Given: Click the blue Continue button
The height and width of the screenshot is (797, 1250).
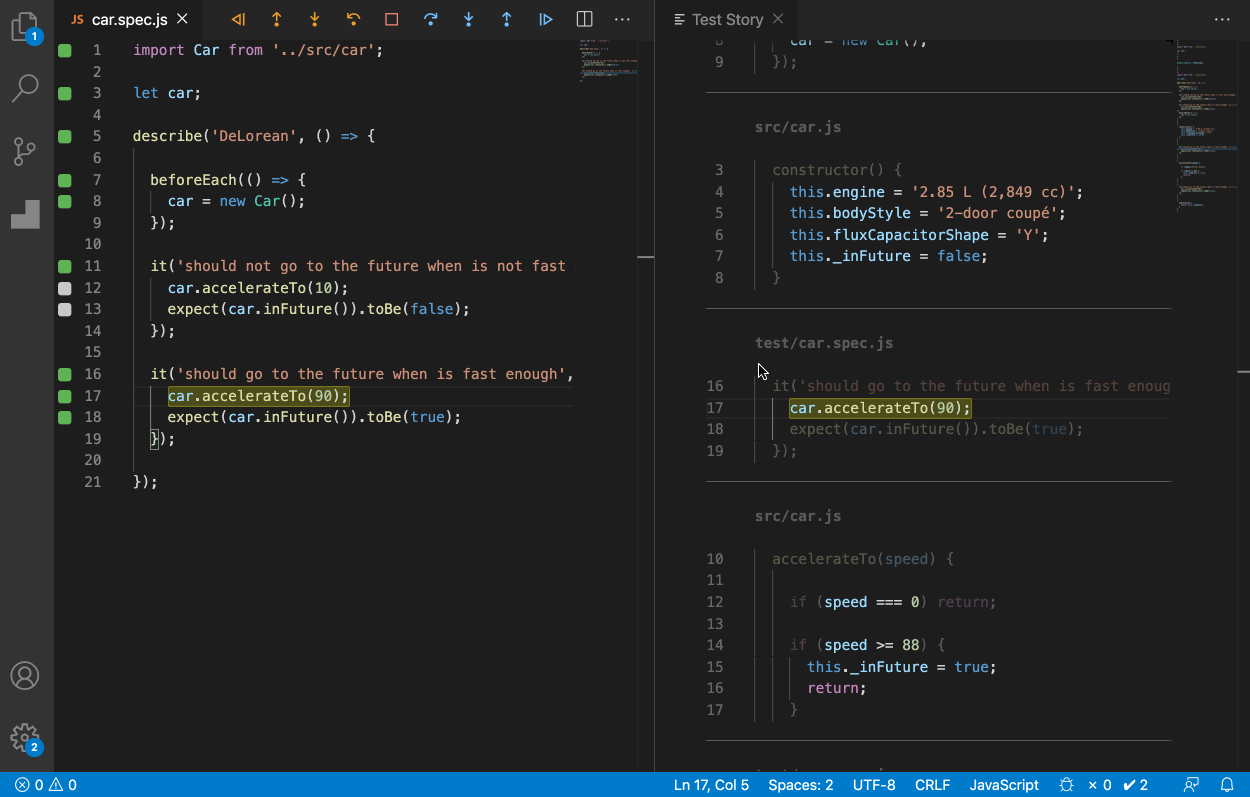Looking at the screenshot, I should pos(546,19).
